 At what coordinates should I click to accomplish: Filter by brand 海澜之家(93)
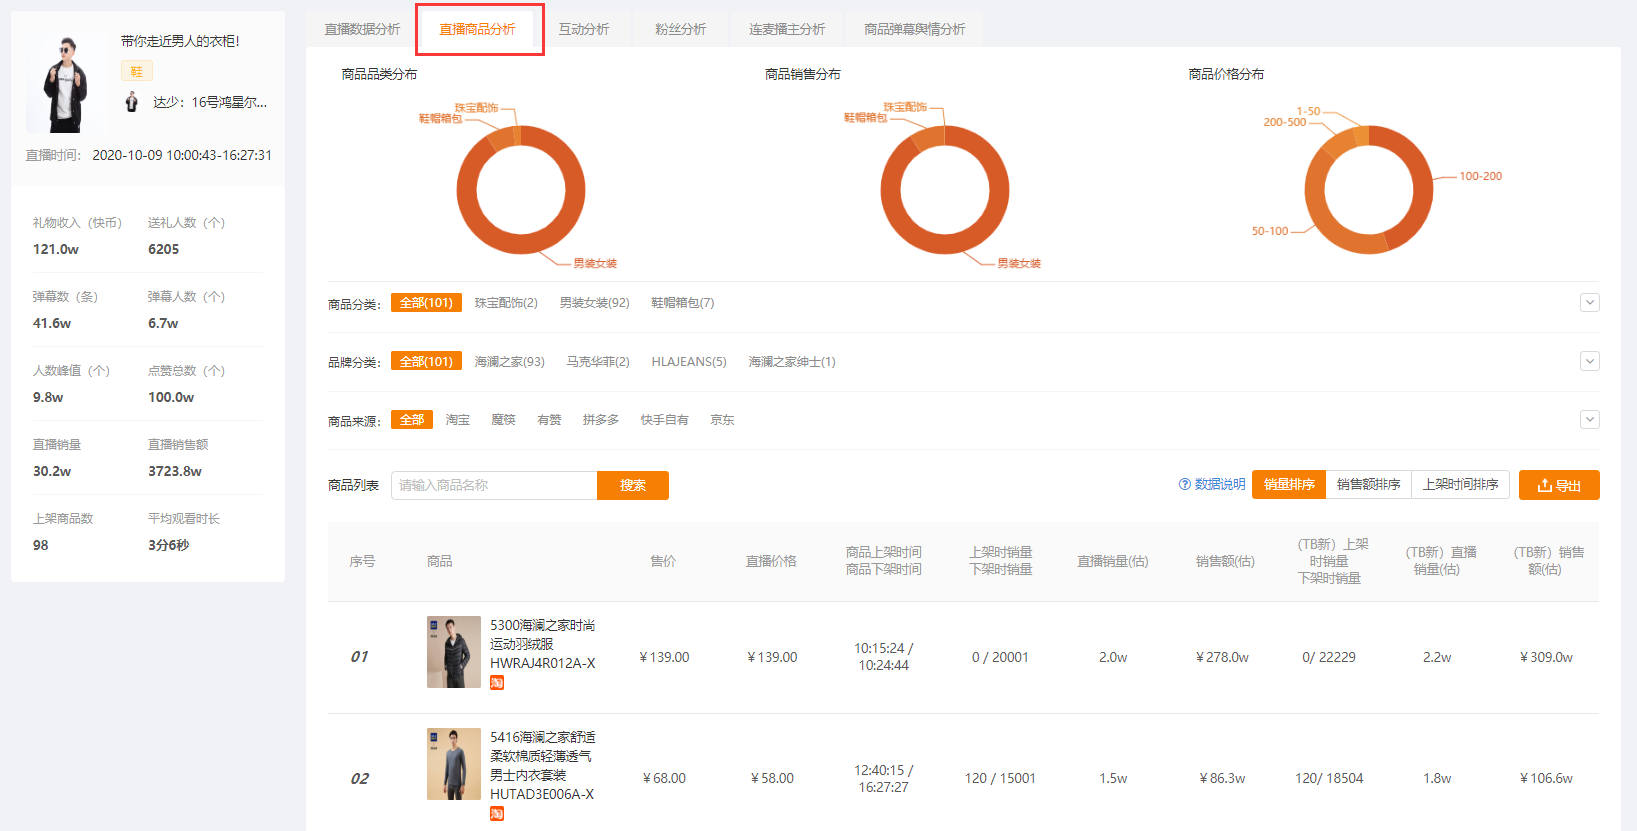click(510, 361)
